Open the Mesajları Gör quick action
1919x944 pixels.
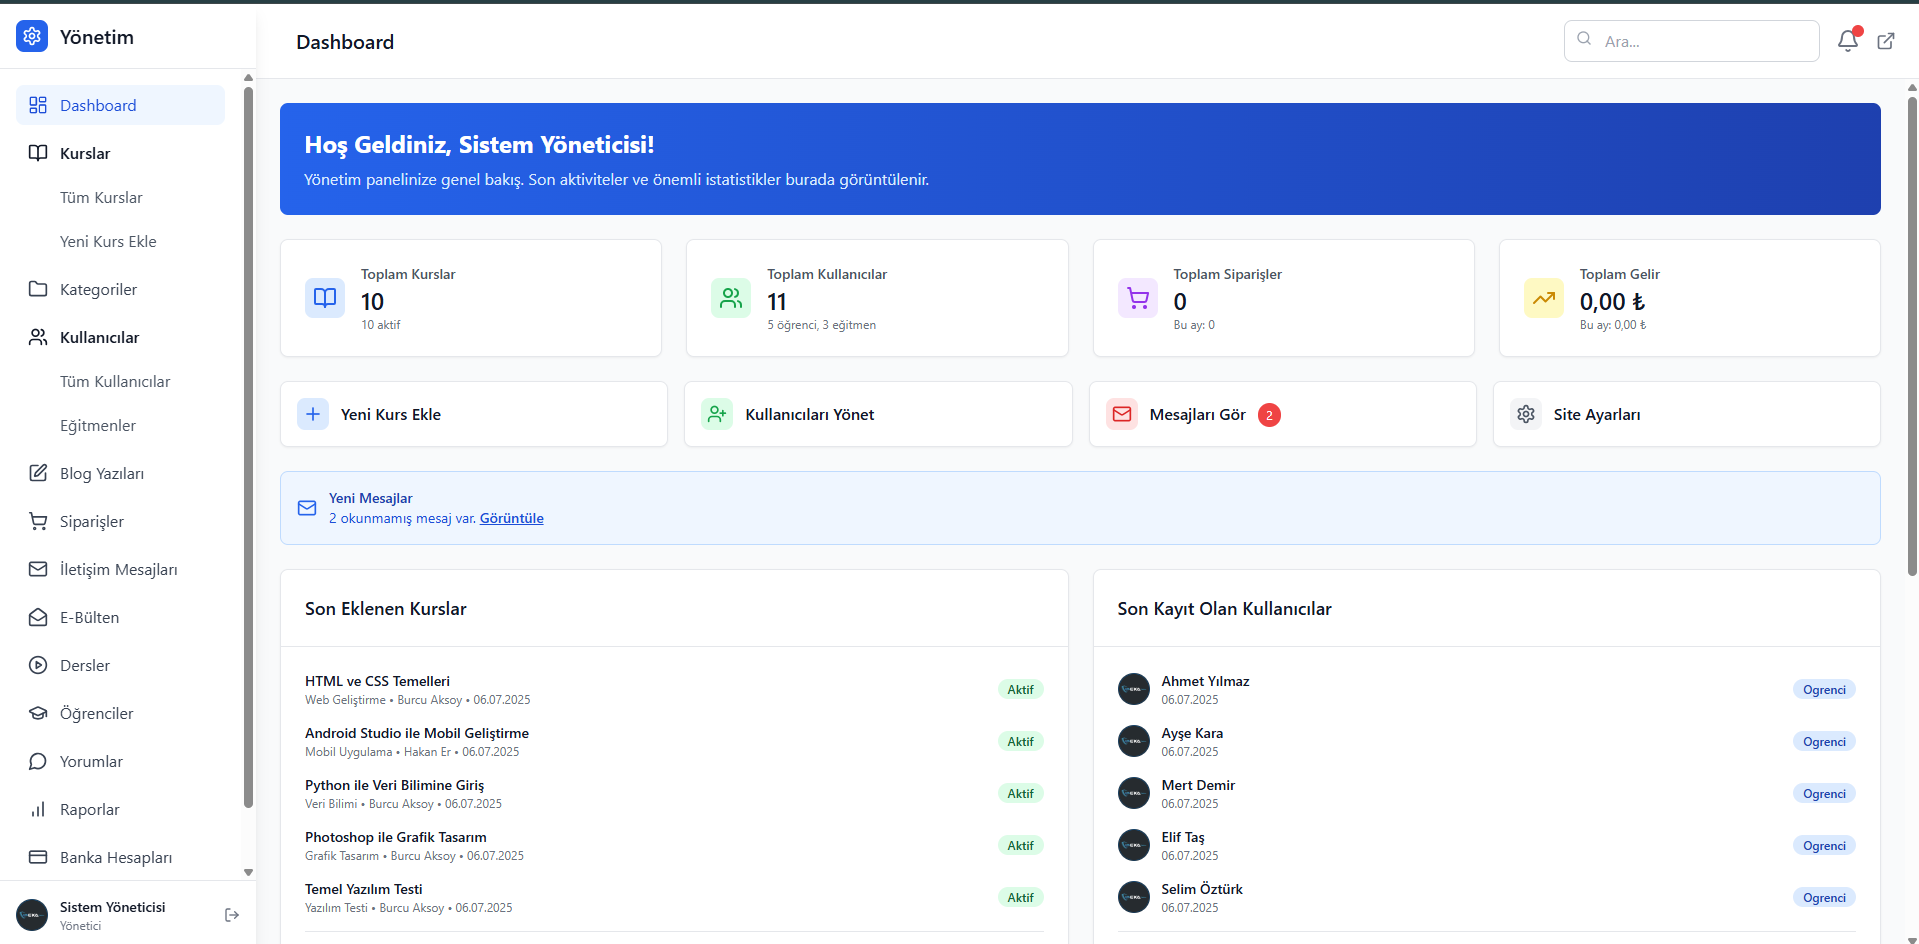pos(1281,414)
